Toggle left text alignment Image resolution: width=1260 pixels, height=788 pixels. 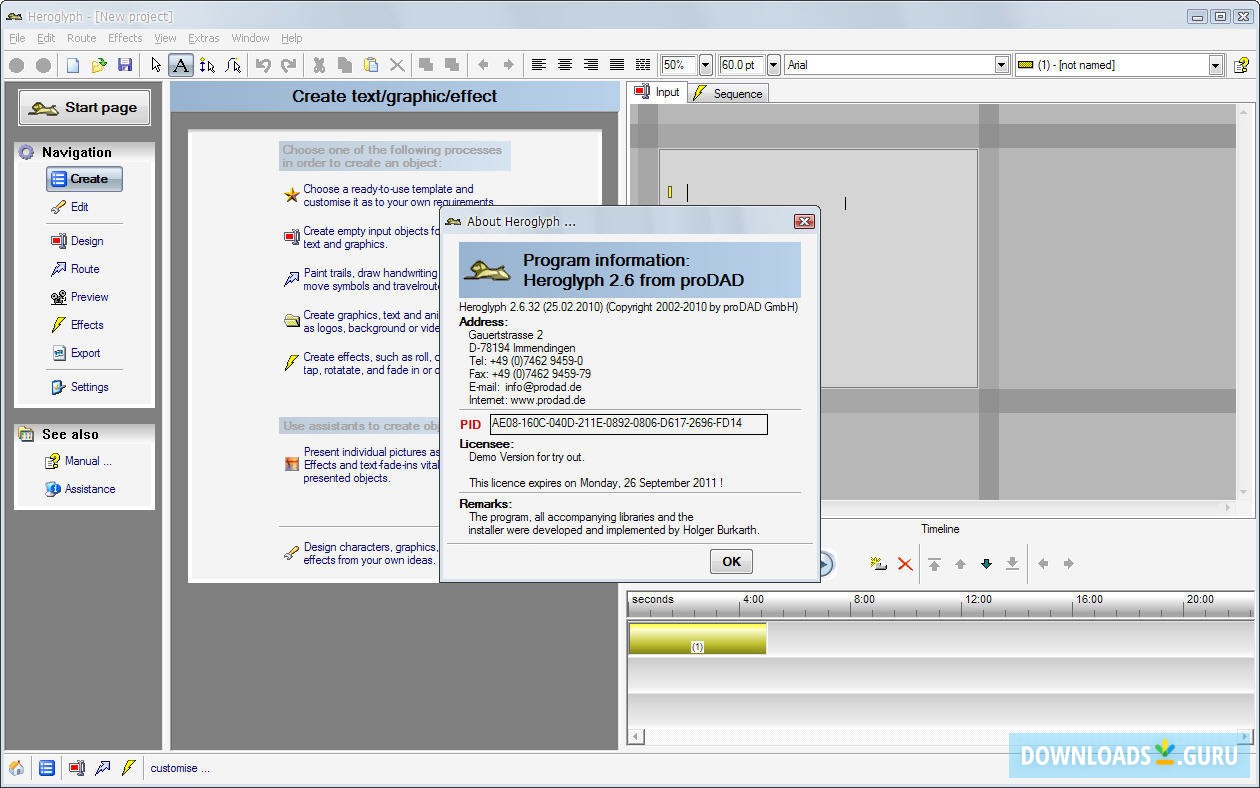click(539, 65)
